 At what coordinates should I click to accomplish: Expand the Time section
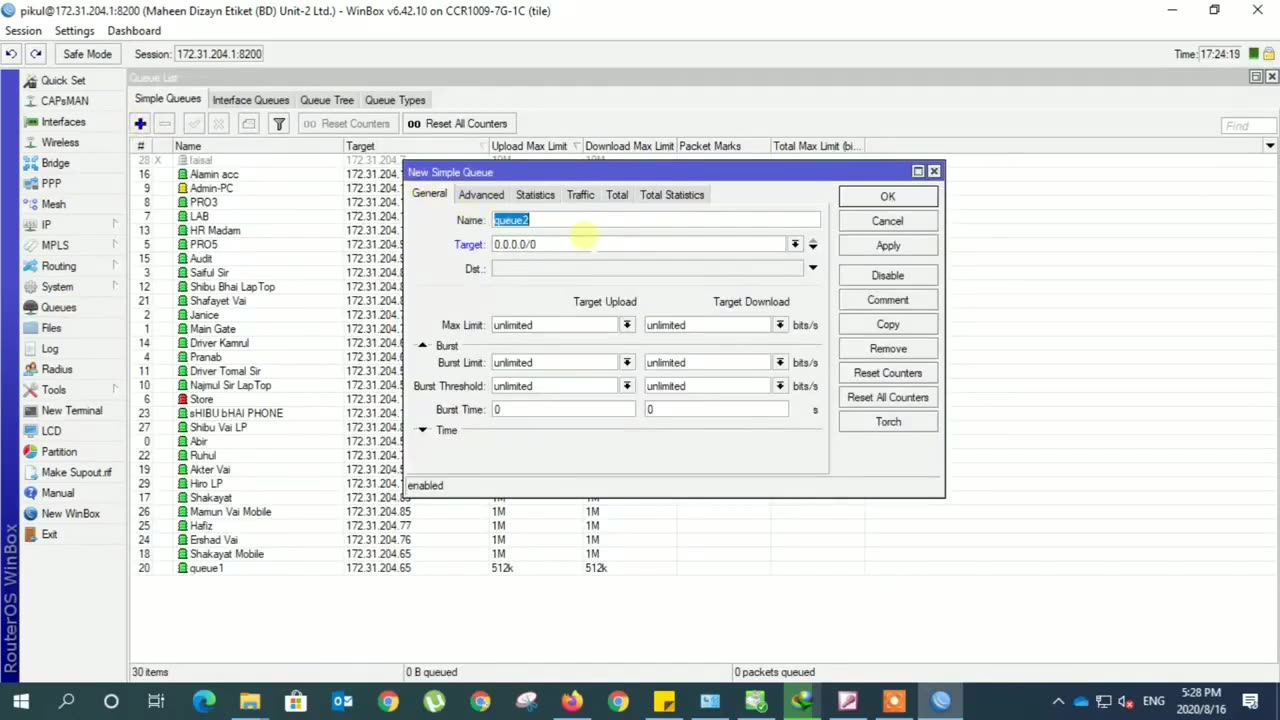[x=422, y=430]
